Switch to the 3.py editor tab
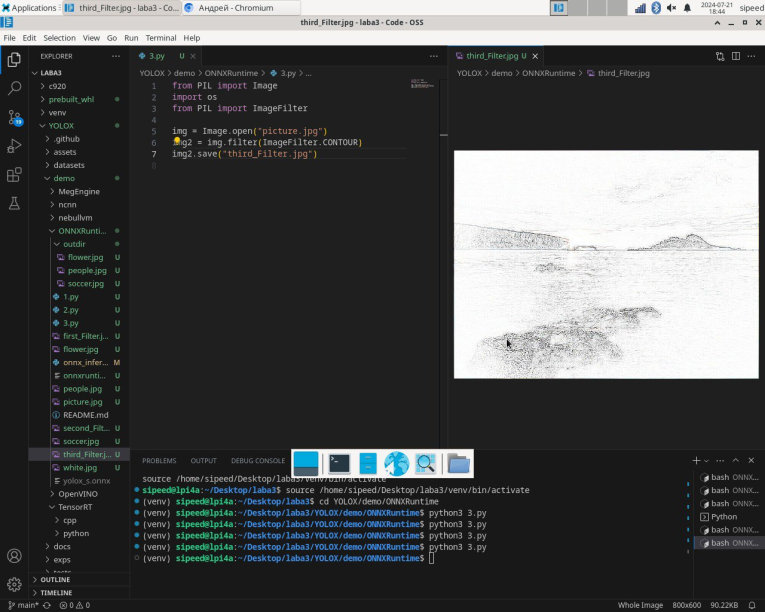The image size is (765, 612). tap(156, 57)
